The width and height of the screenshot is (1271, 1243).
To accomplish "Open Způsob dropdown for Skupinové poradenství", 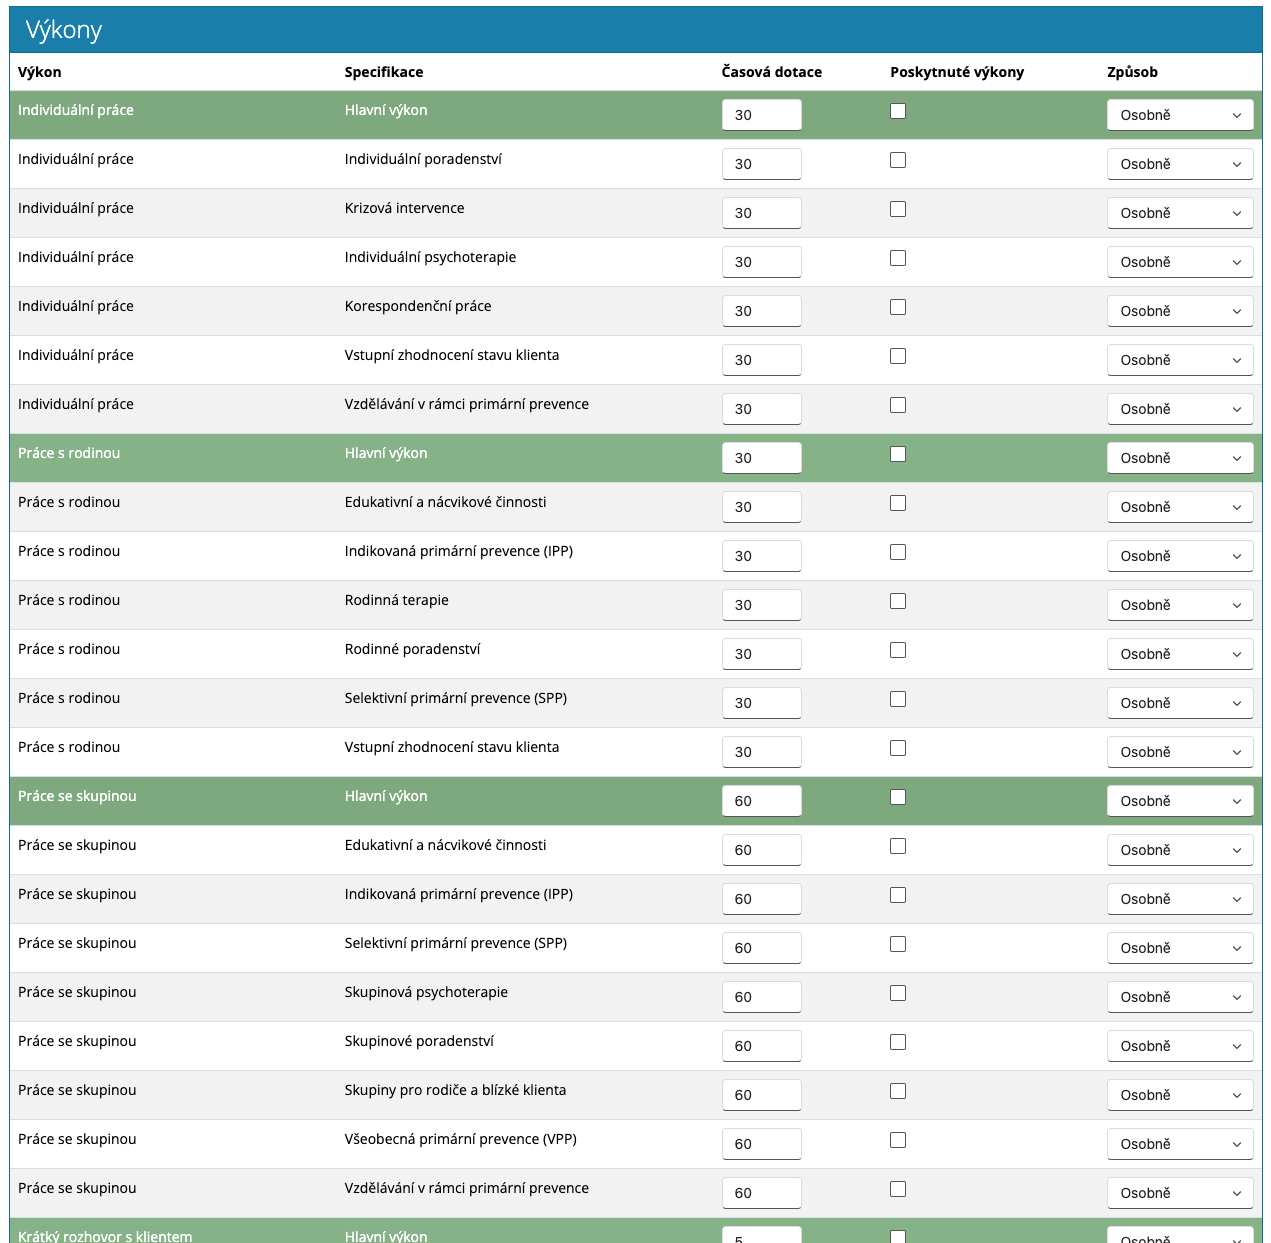I will pos(1180,1046).
